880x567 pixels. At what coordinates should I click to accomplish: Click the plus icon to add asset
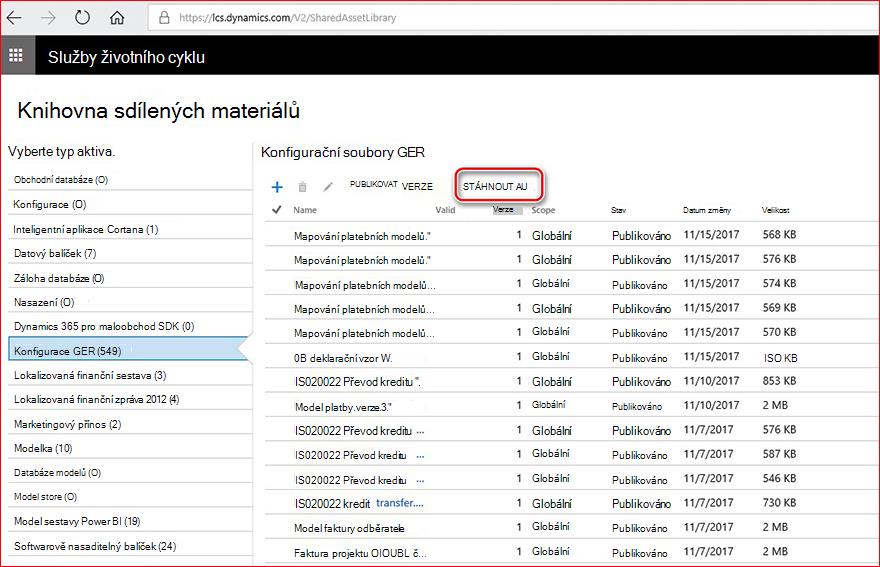click(x=277, y=187)
